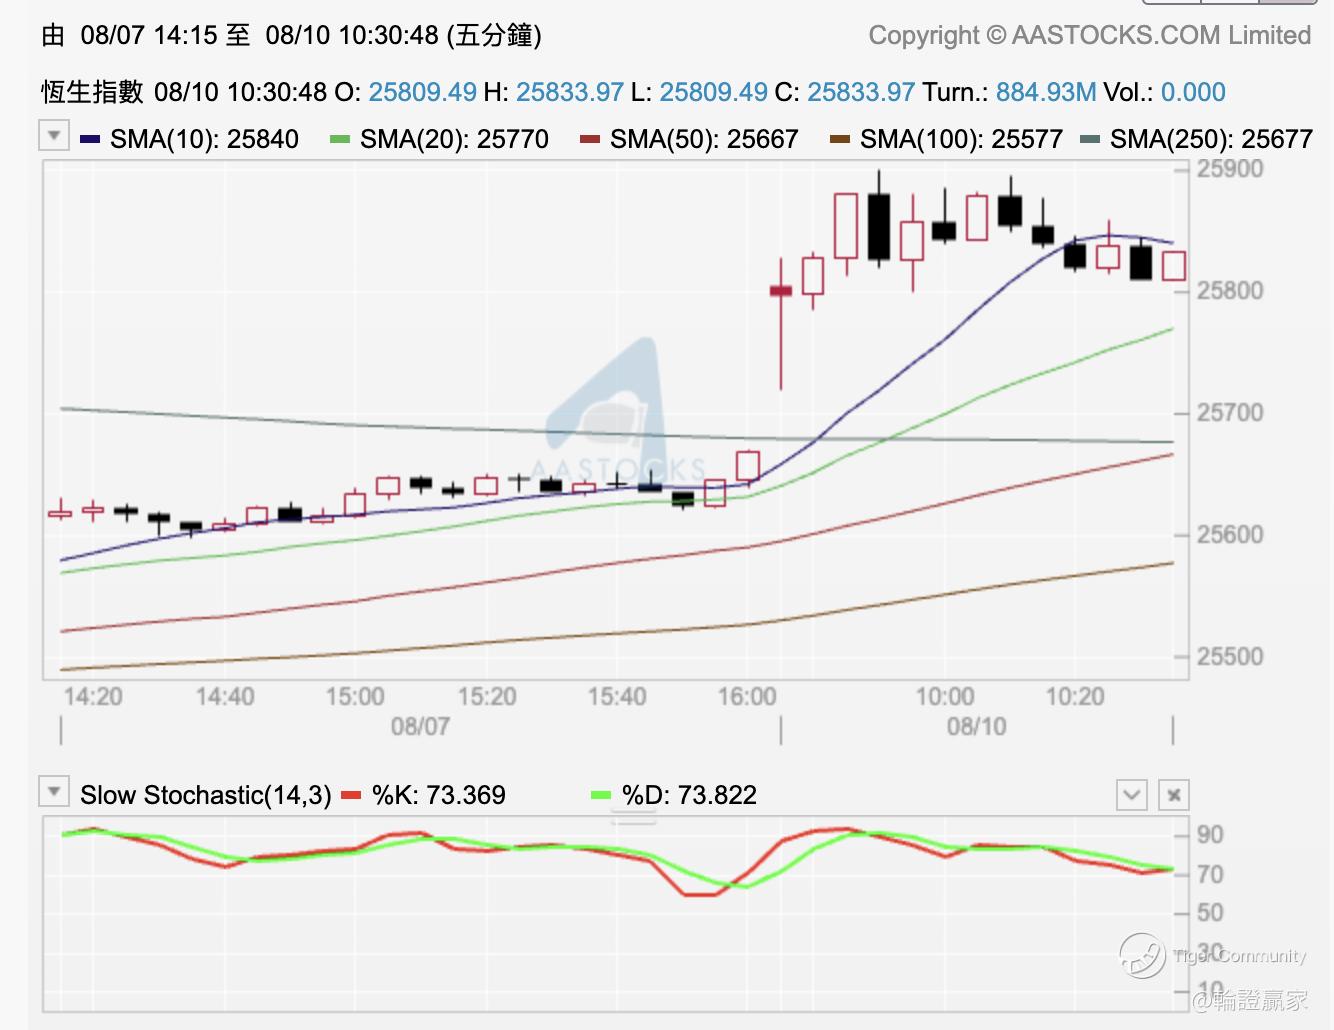Select the SMA(100): 25577 legend label
Image resolution: width=1334 pixels, height=1030 pixels.
[x=961, y=139]
